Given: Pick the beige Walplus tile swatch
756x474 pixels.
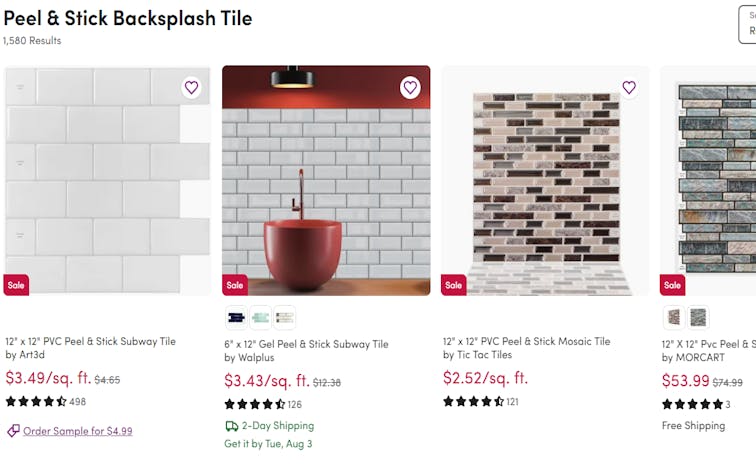Looking at the screenshot, I should click(285, 318).
